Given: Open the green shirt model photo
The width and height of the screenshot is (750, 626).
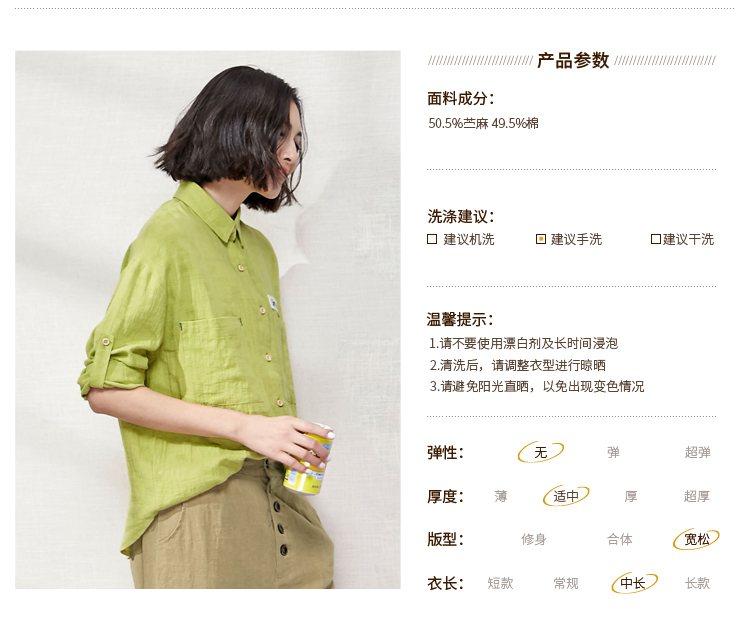Looking at the screenshot, I should click(208, 319).
